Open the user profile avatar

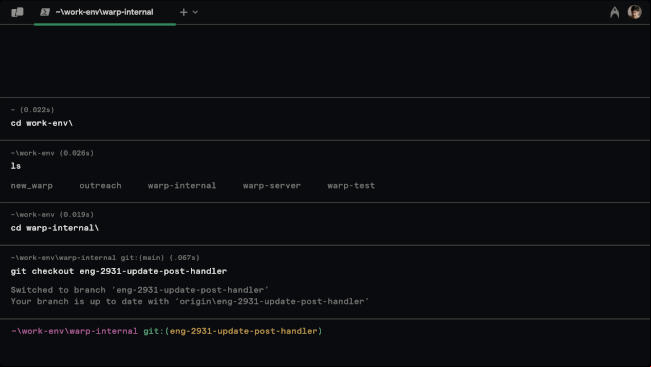click(634, 12)
